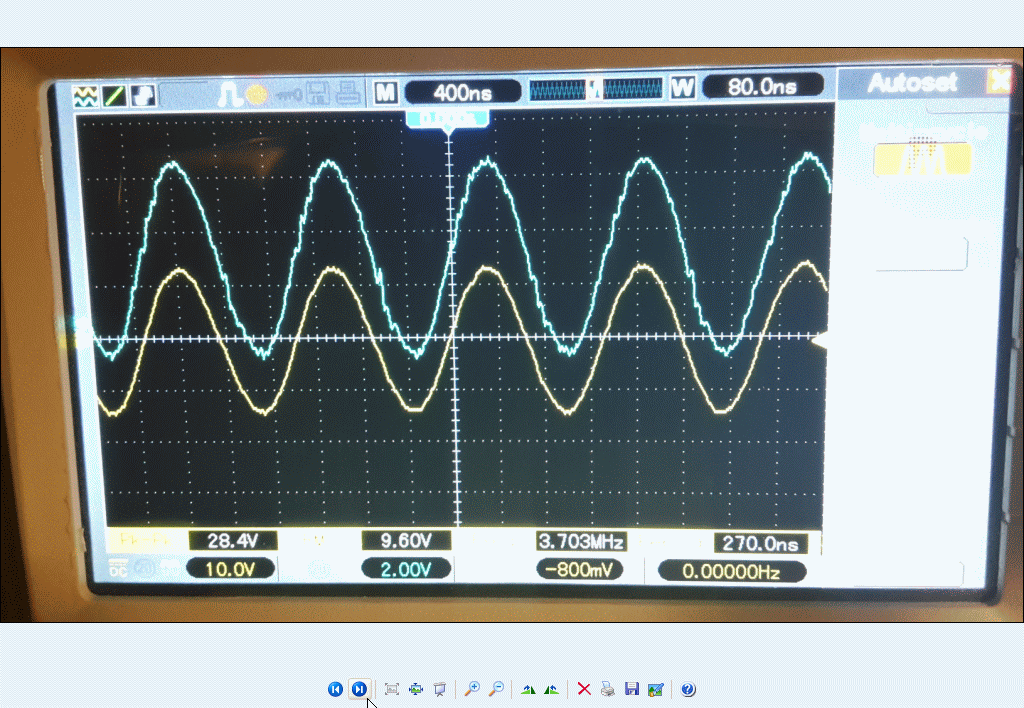
Task: Show the image at actual size
Action: click(416, 689)
